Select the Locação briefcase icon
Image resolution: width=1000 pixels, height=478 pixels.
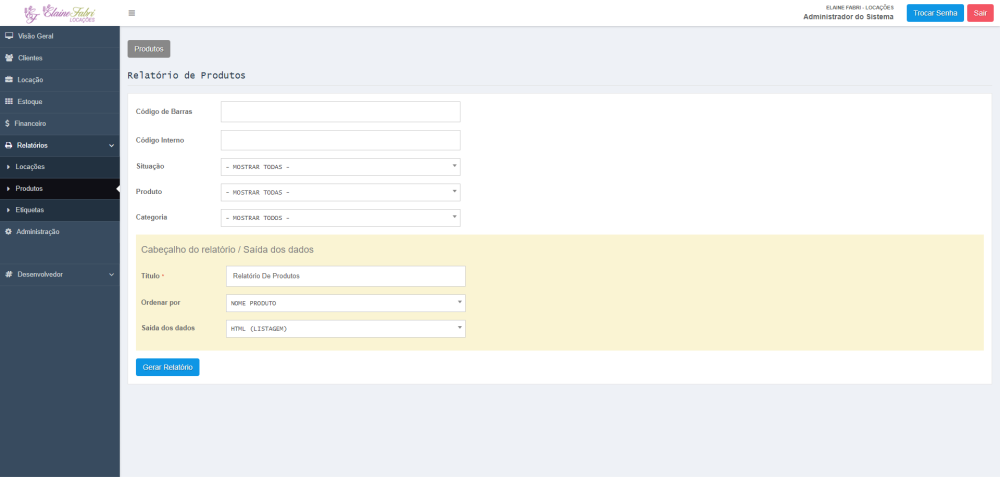pos(9,80)
